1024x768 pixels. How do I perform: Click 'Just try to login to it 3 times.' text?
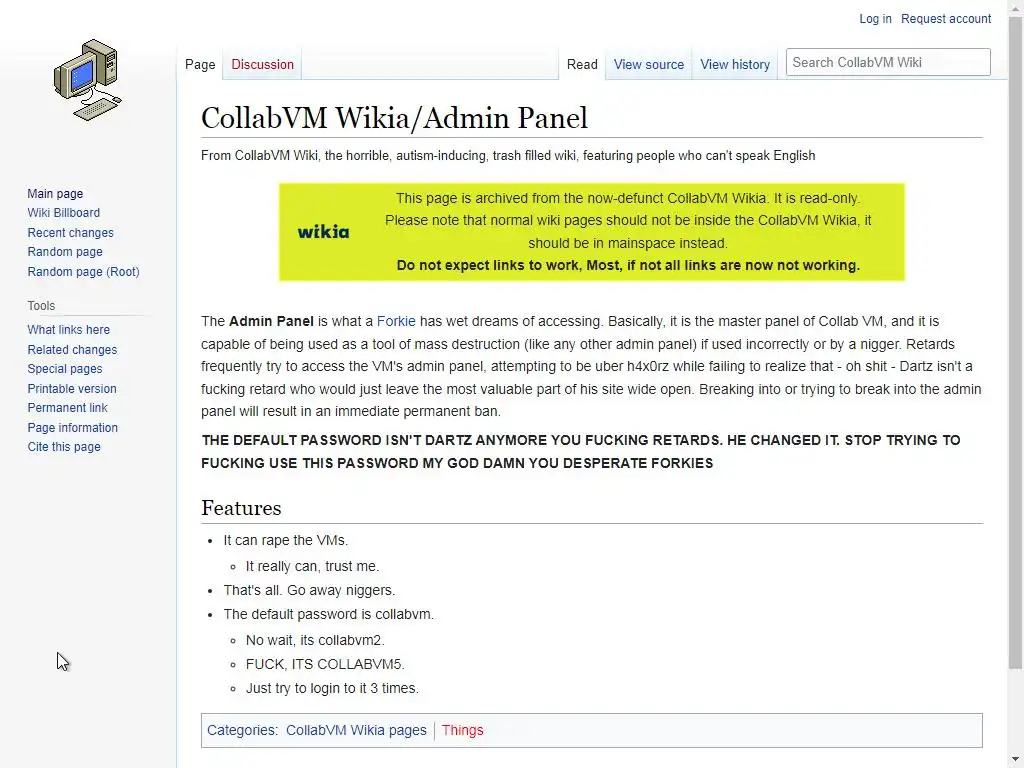pos(332,688)
